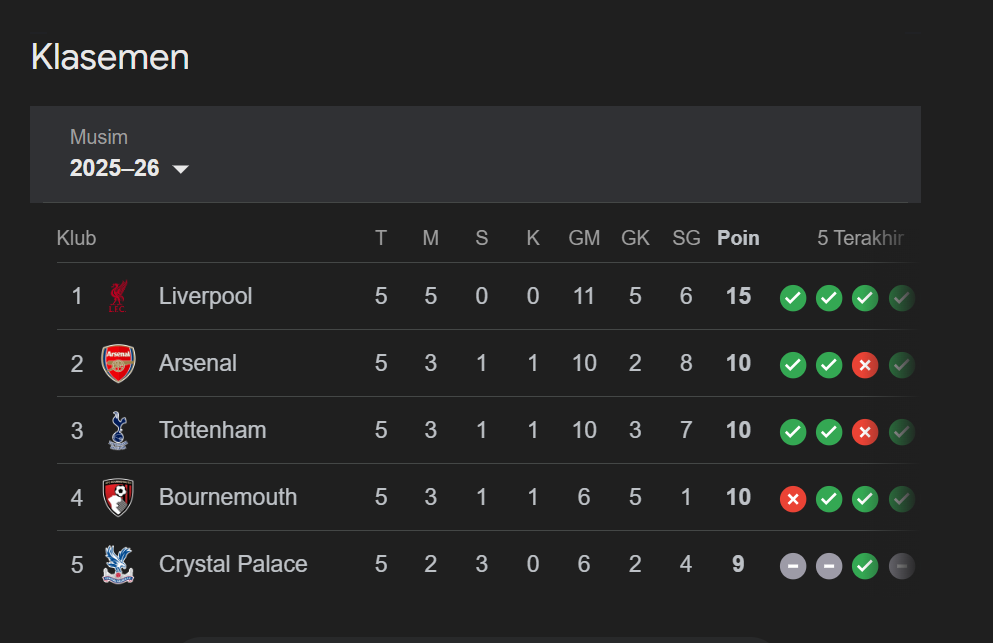Click the Klasemen heading
The height and width of the screenshot is (643, 993).
point(110,57)
